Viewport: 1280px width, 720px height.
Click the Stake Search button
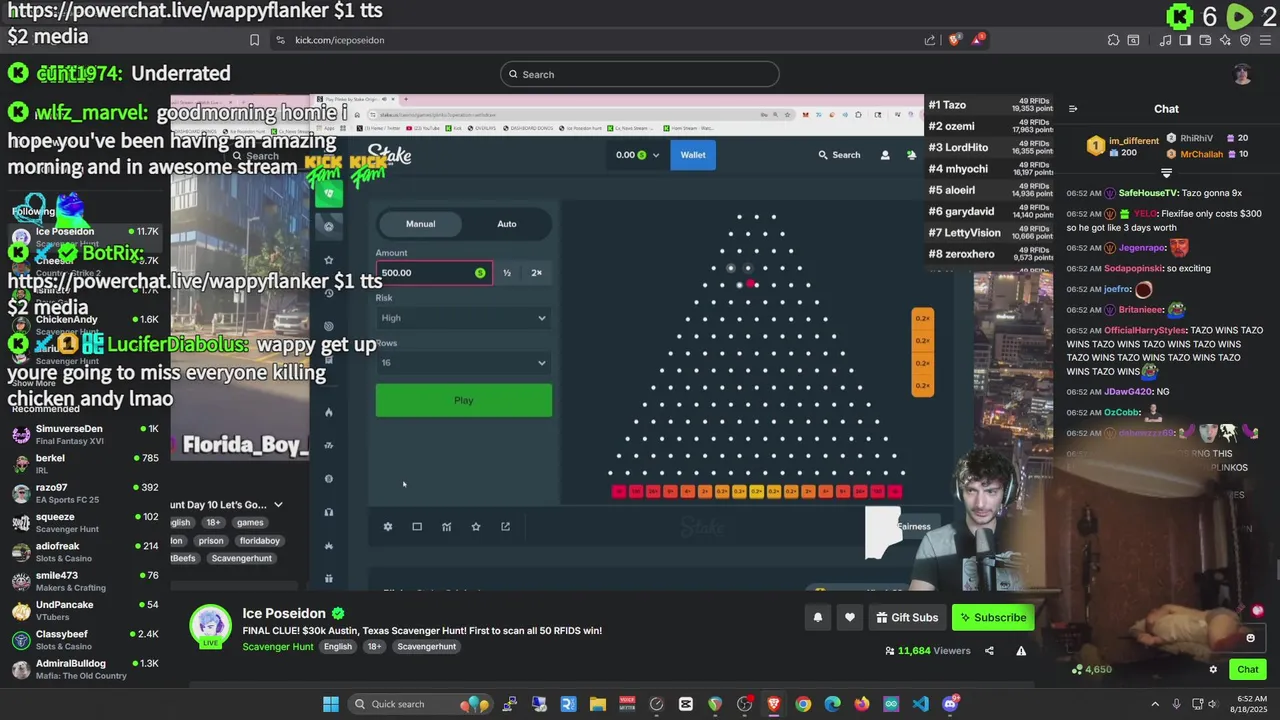pos(839,155)
